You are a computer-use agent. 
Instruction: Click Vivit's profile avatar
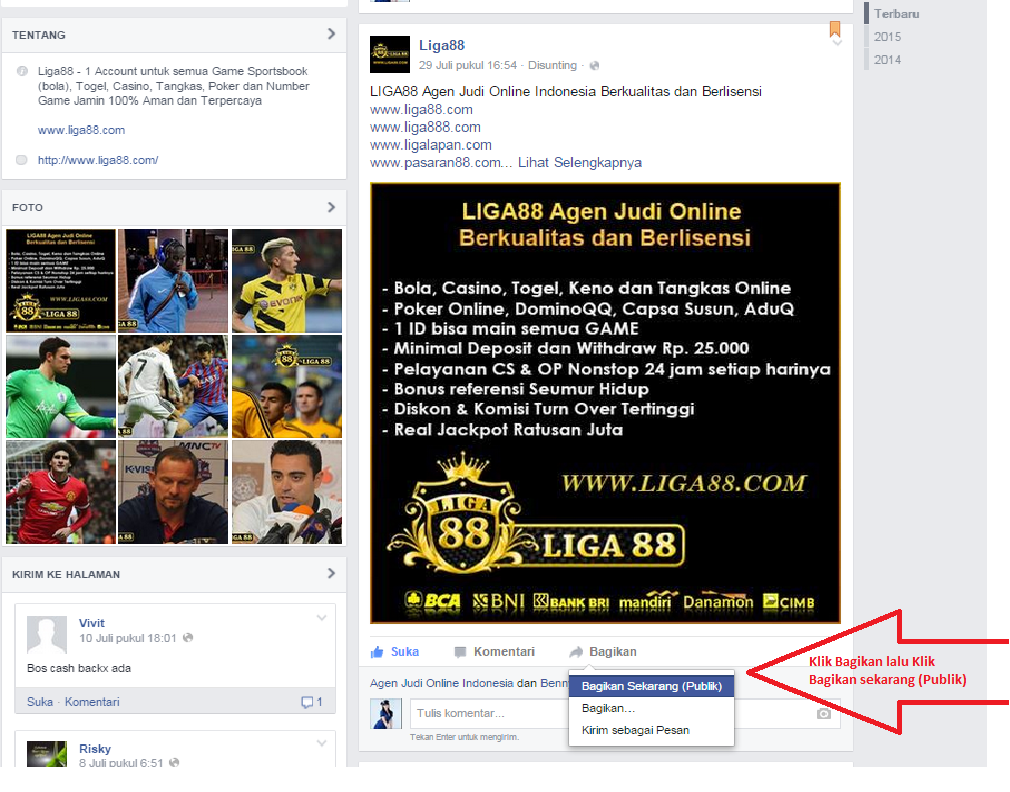tap(47, 635)
